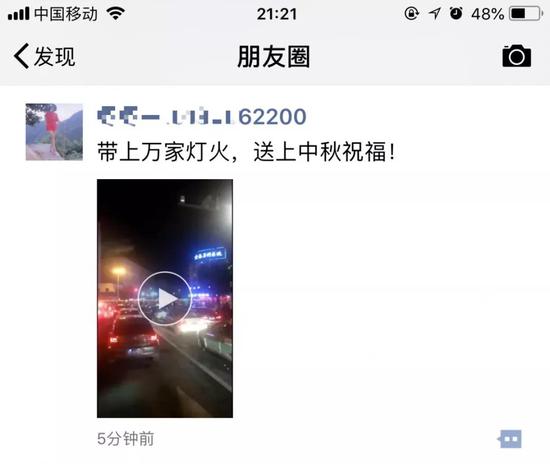Open the comment and like bubble icon
Screen dimensions: 550x464
click(x=510, y=439)
